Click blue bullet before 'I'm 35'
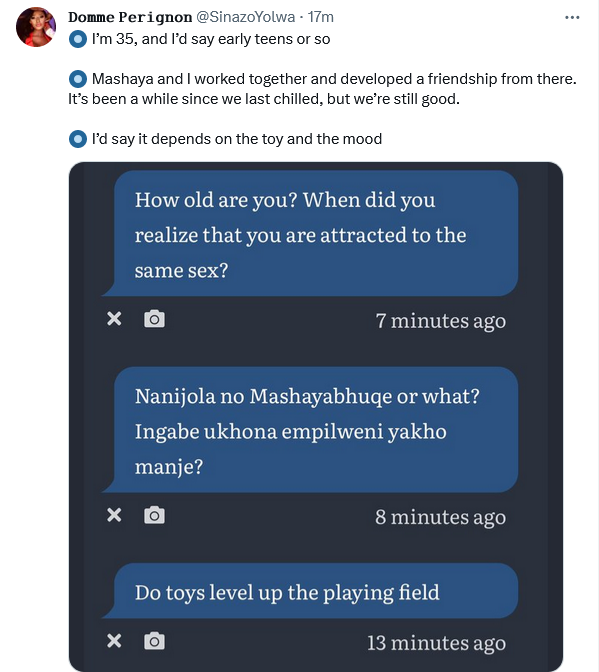Screen dimensions: 599x672 point(78,39)
